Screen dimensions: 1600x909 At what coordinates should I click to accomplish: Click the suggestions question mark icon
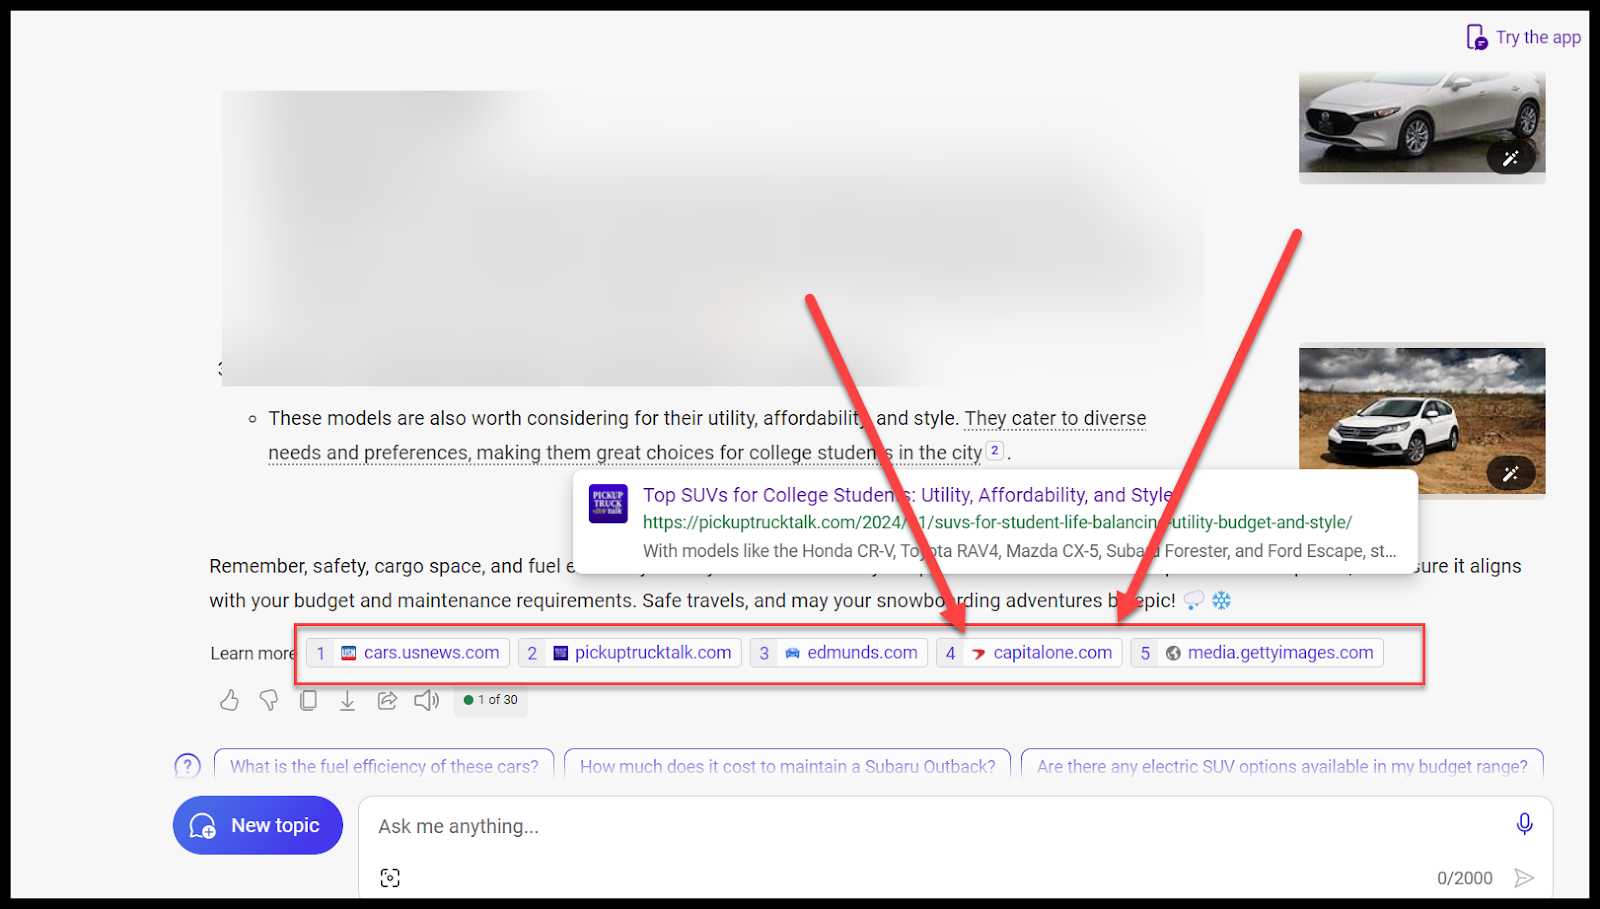(x=187, y=766)
